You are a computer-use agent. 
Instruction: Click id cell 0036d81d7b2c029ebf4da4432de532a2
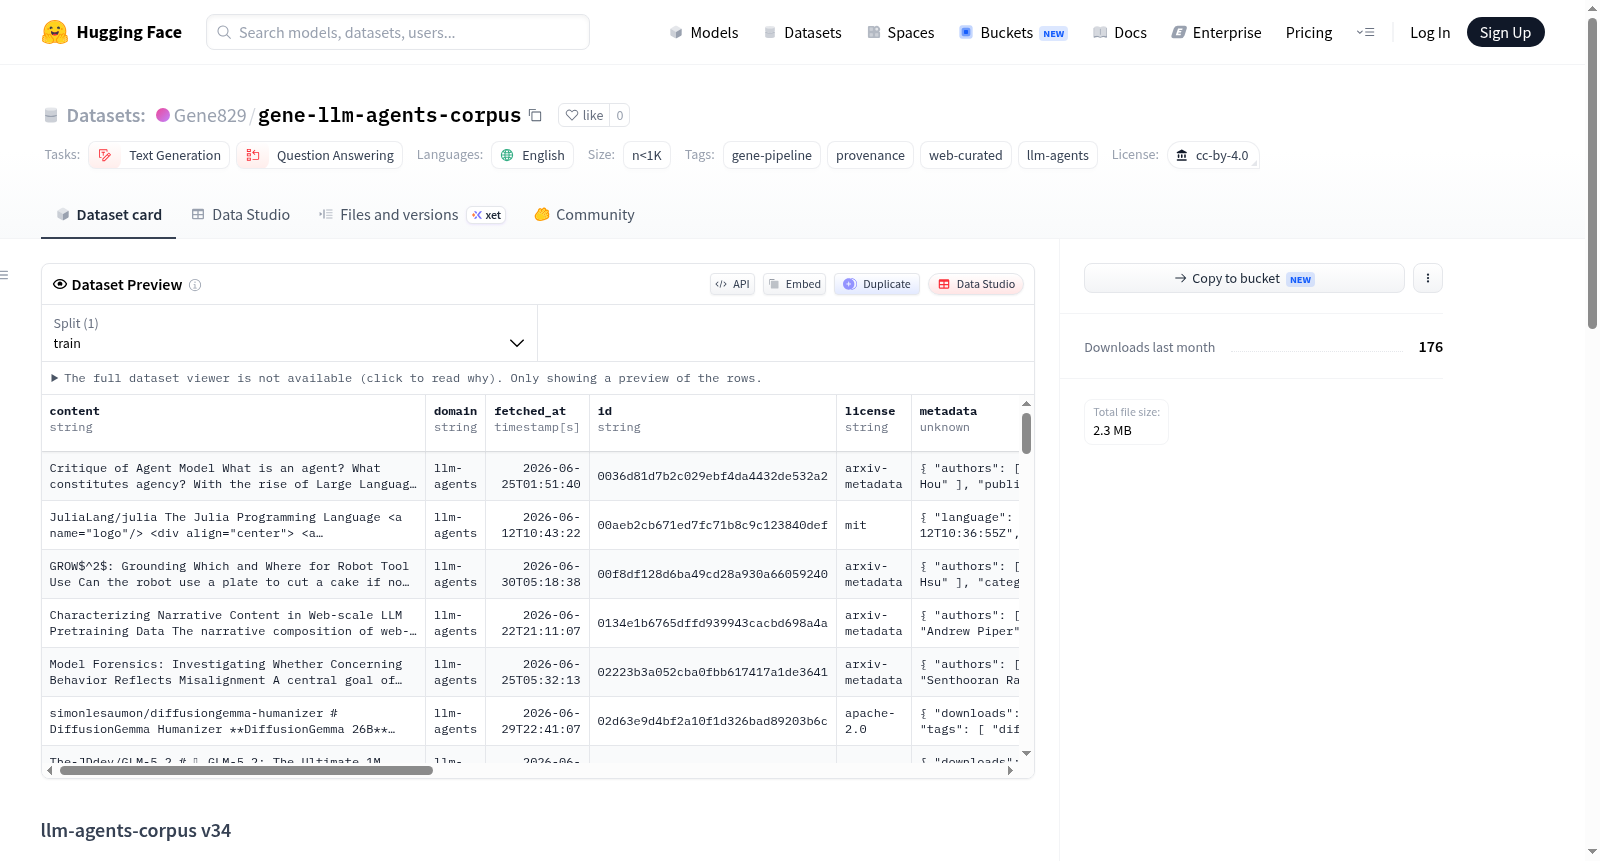[x=713, y=476]
